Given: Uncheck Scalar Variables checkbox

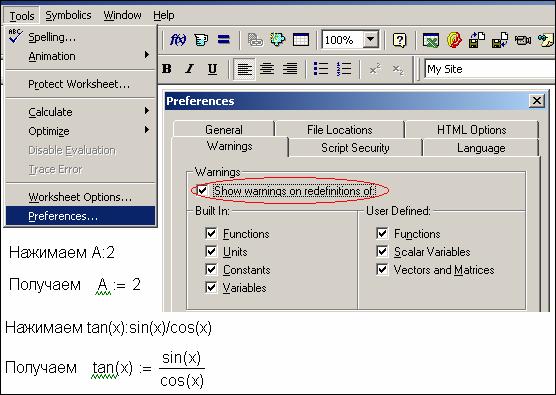Looking at the screenshot, I should pyautogui.click(x=382, y=251).
